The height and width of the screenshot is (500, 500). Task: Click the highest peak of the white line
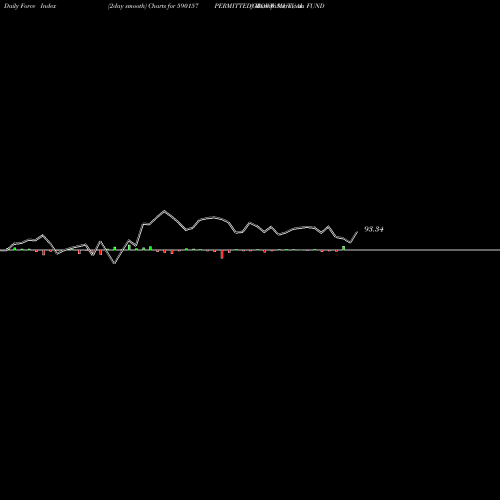[x=164, y=211]
